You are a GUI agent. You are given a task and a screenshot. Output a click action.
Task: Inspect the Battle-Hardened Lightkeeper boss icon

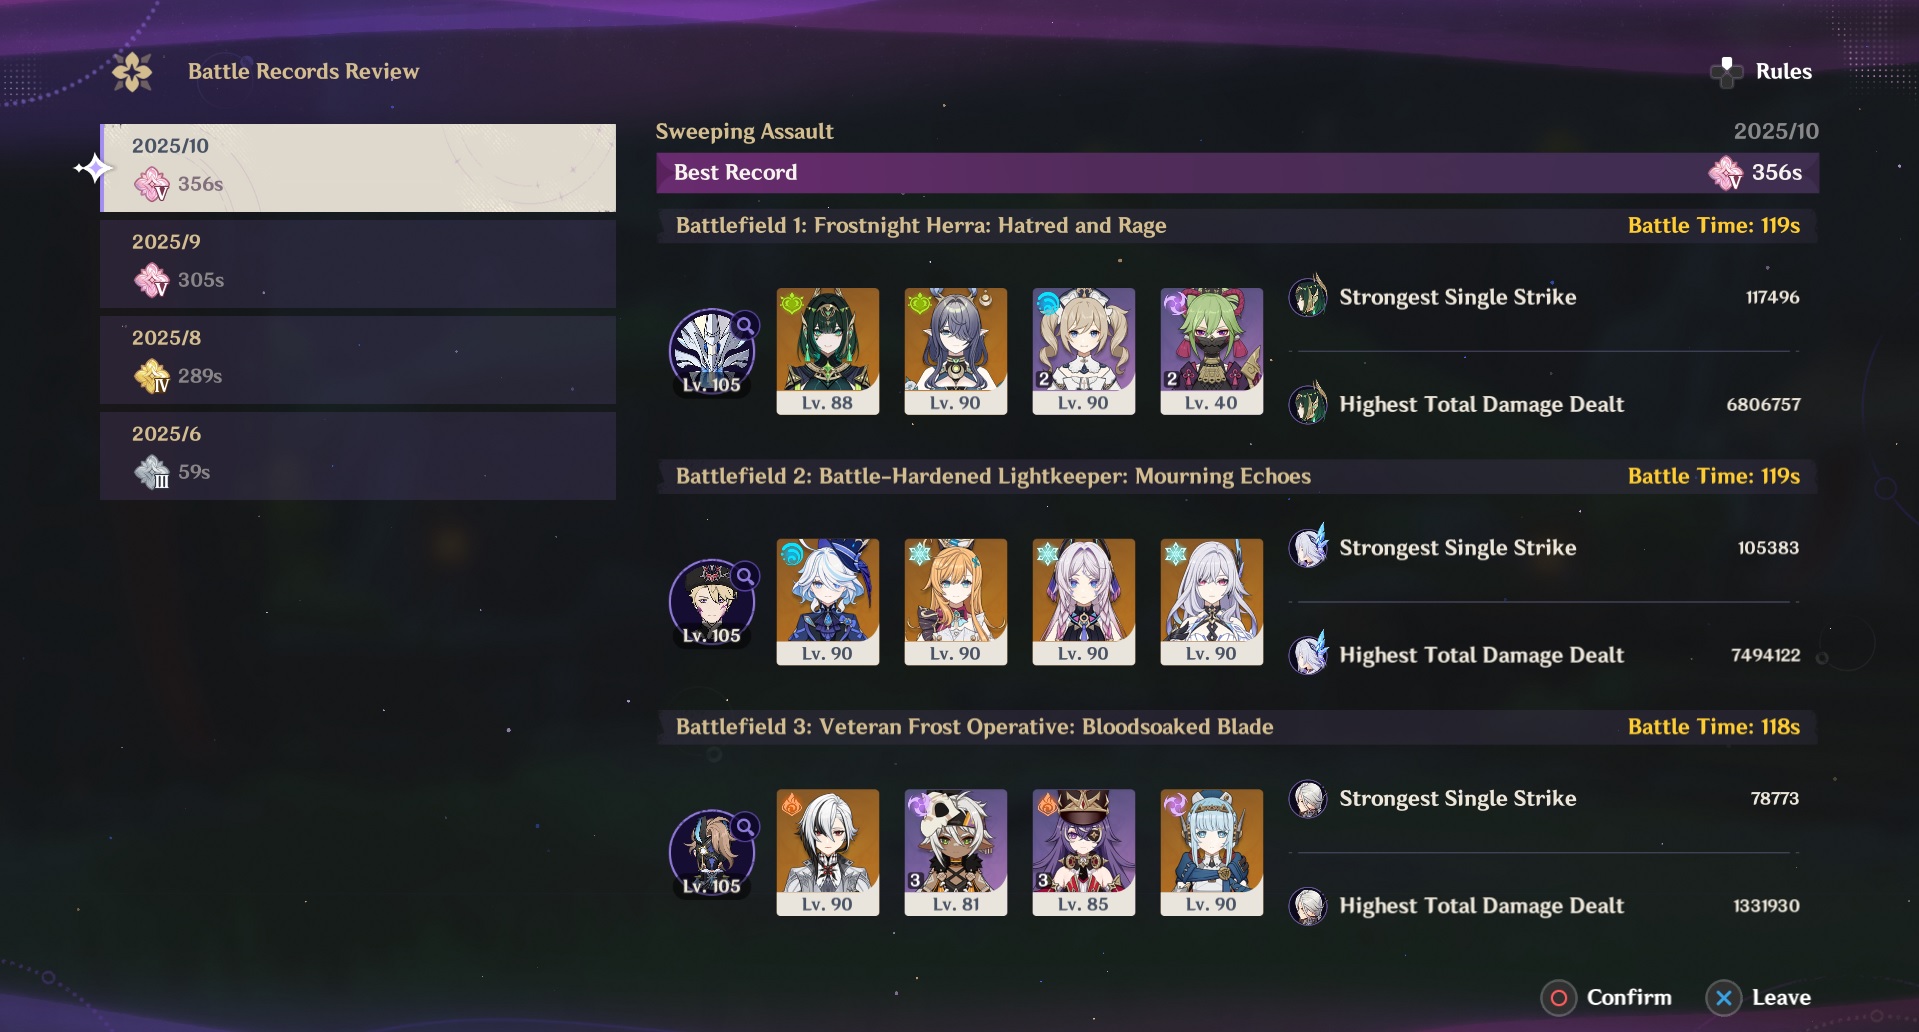point(712,602)
